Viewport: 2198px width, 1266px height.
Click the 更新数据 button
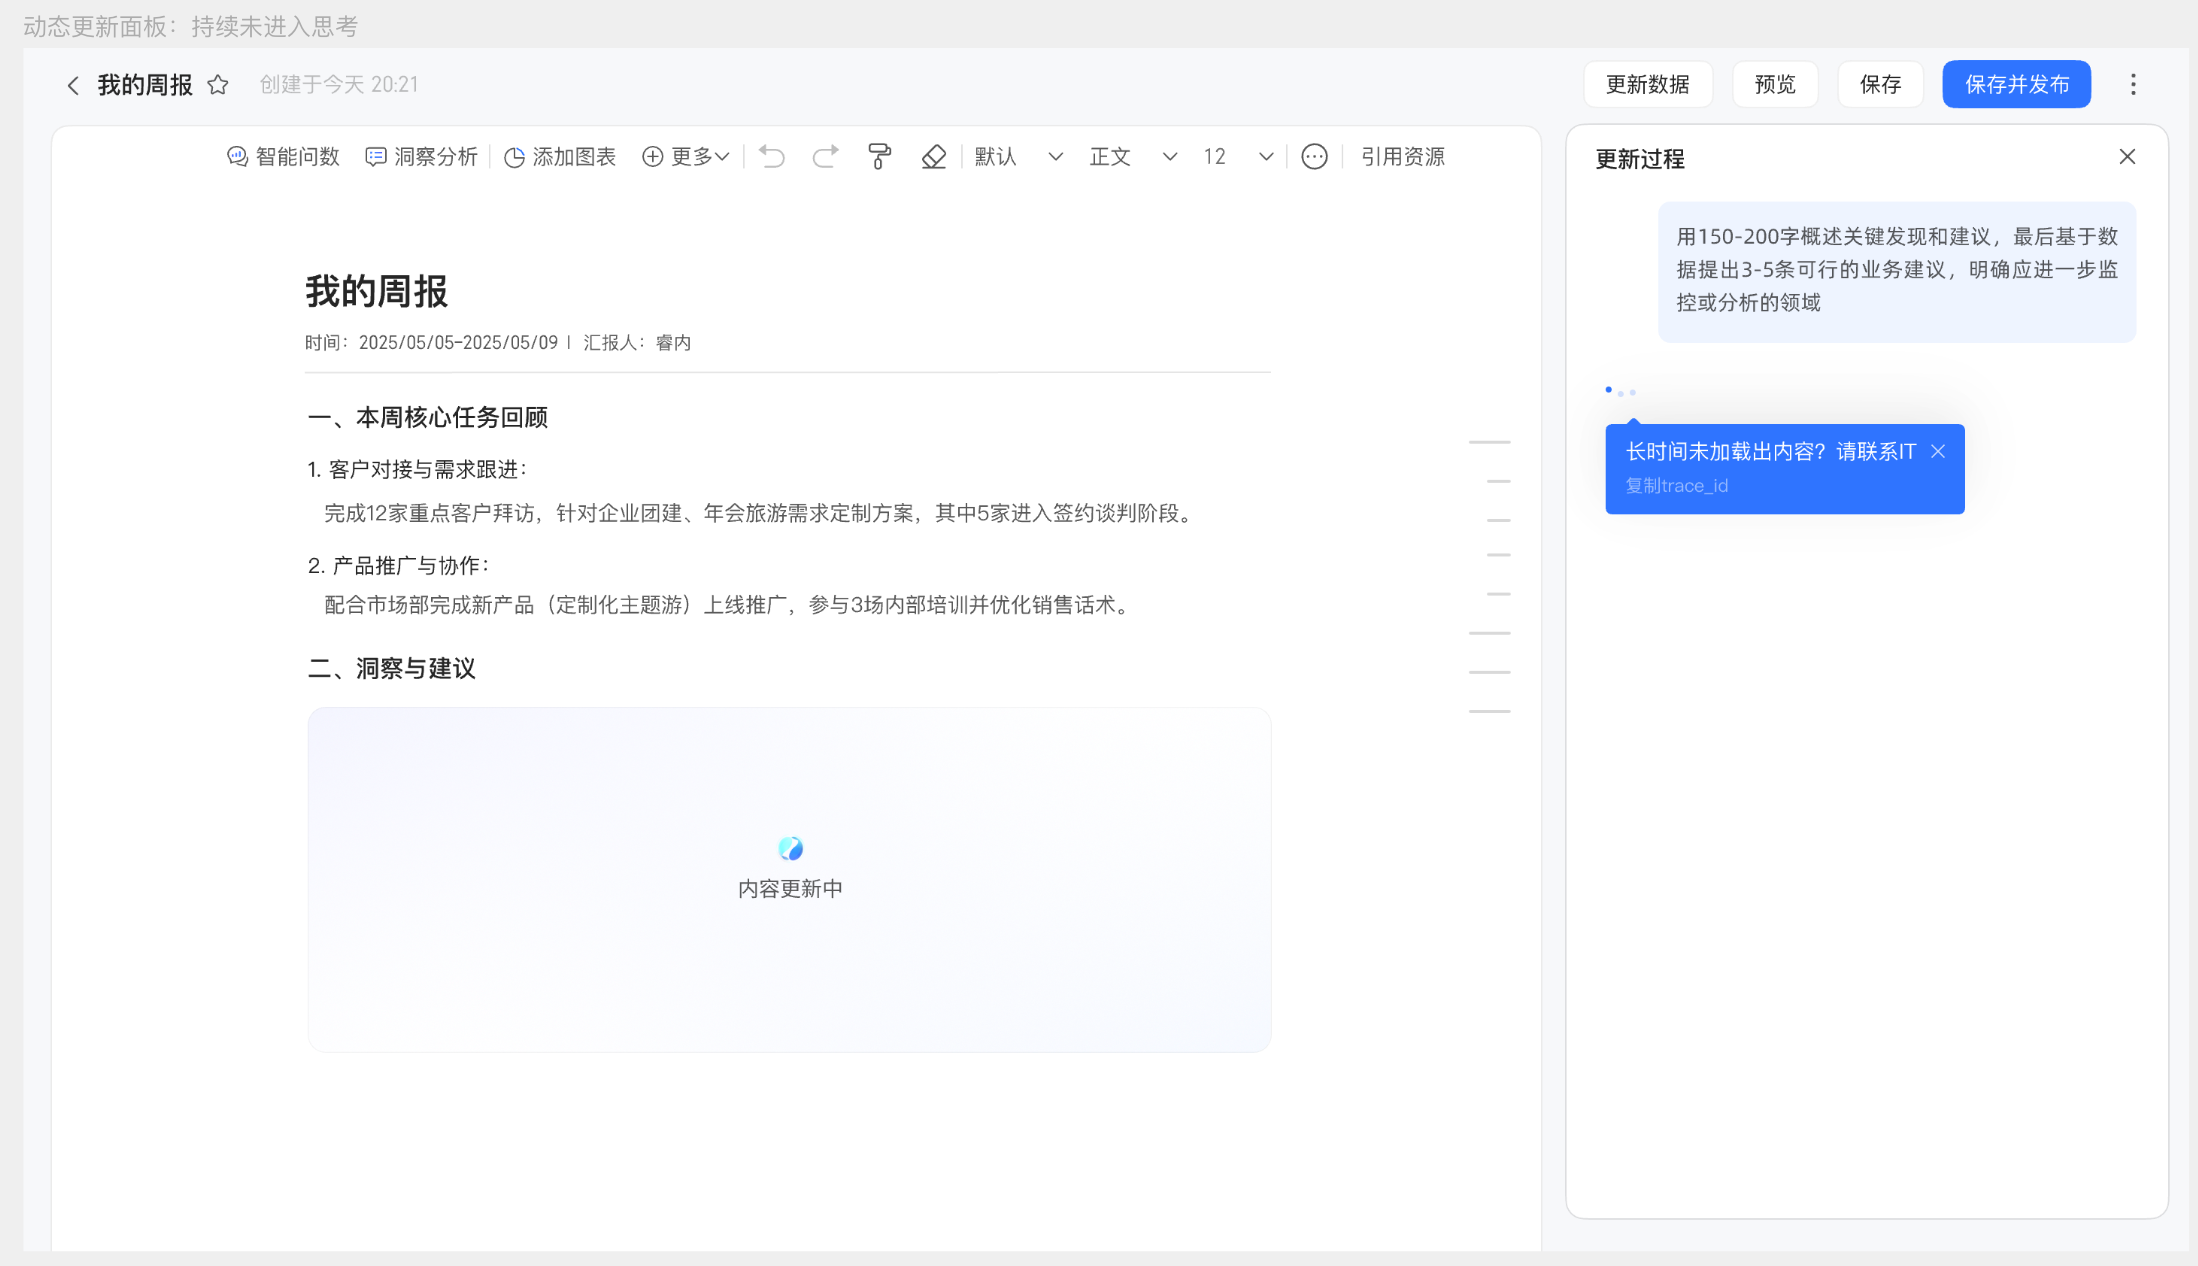1647,85
